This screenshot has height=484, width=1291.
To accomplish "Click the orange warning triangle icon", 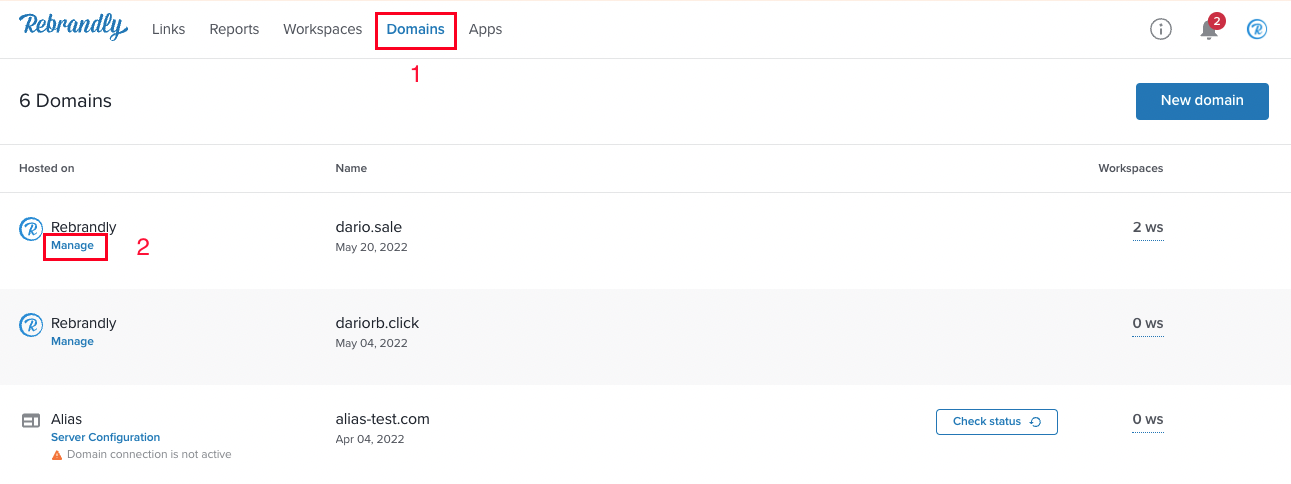I will 57,454.
